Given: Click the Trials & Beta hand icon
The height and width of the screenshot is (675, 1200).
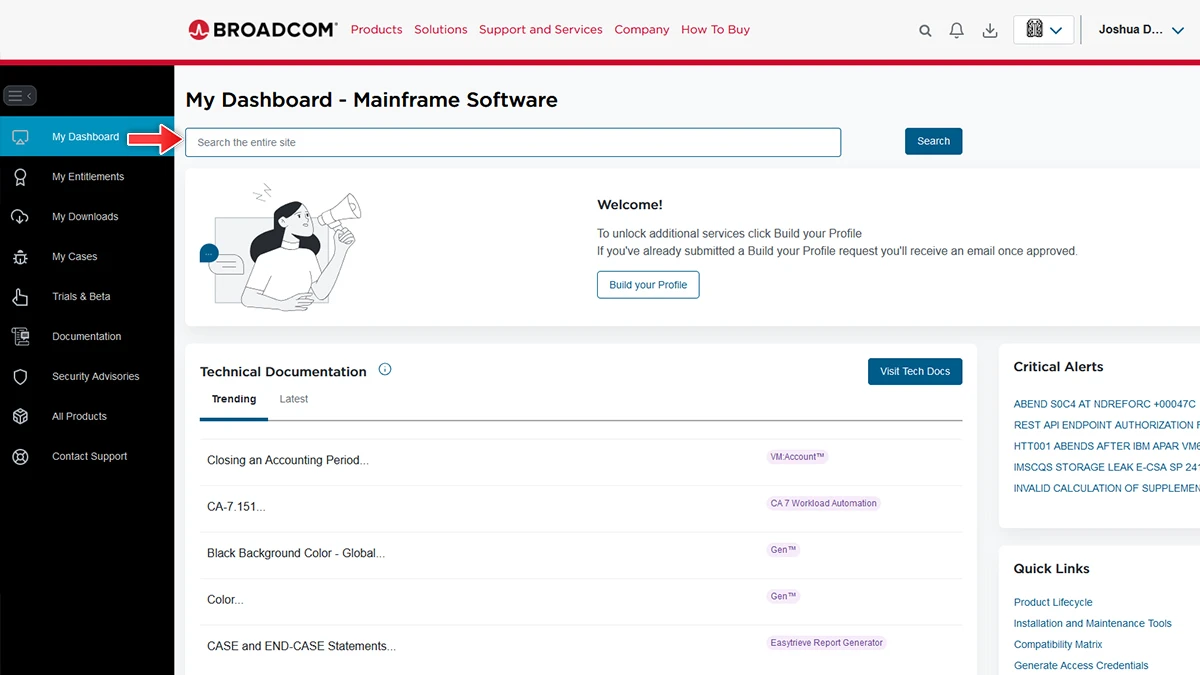Looking at the screenshot, I should click(x=20, y=297).
